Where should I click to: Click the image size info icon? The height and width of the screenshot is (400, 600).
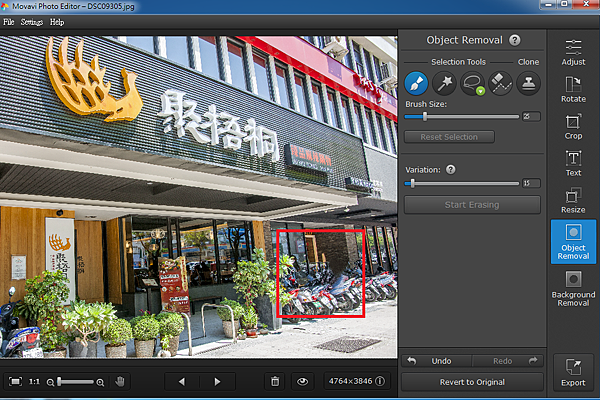(x=380, y=381)
